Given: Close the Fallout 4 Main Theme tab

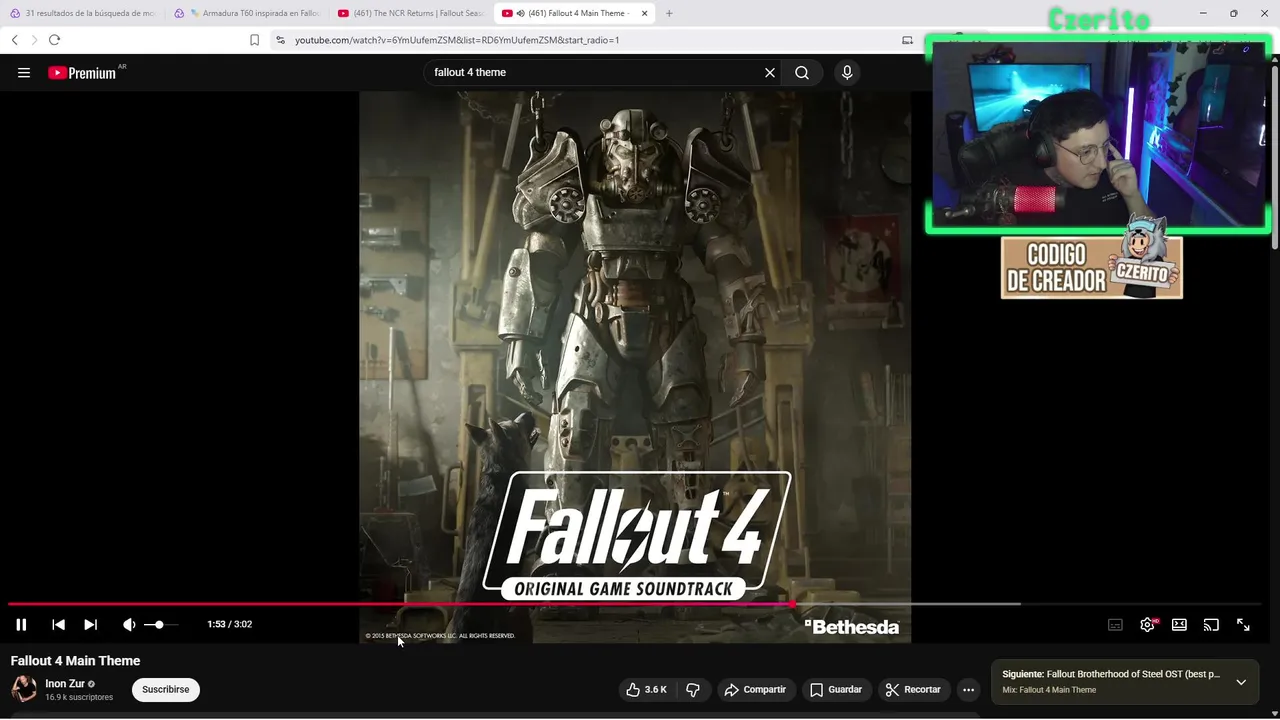Looking at the screenshot, I should click(x=645, y=13).
